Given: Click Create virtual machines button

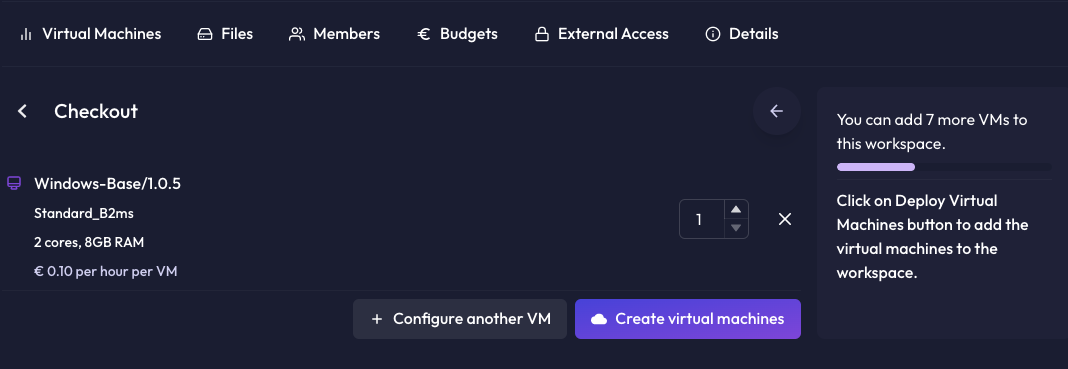Looking at the screenshot, I should coord(688,319).
